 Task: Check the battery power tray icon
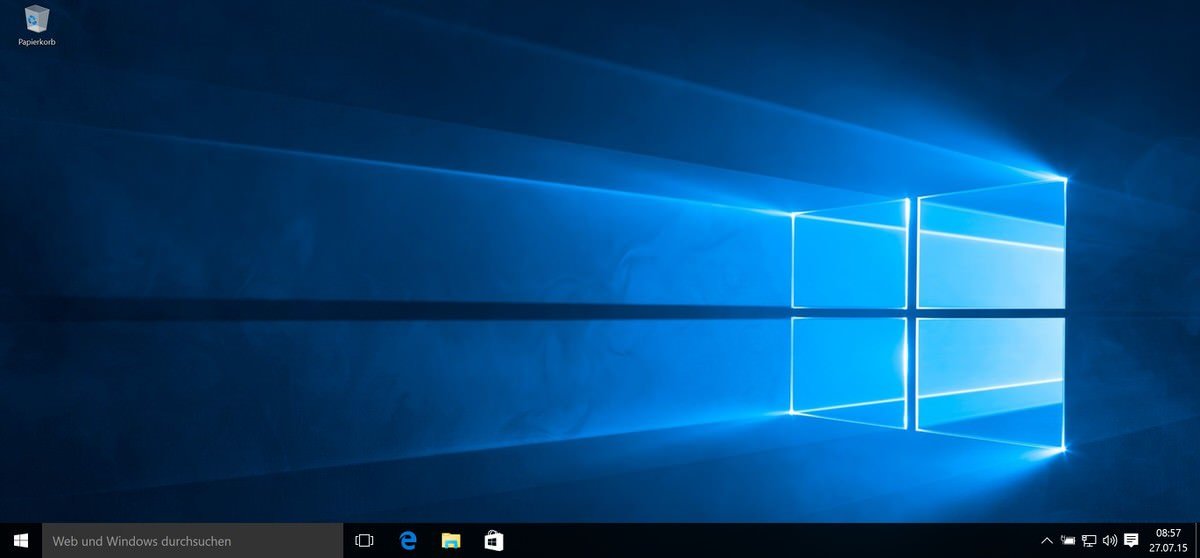coord(1068,541)
